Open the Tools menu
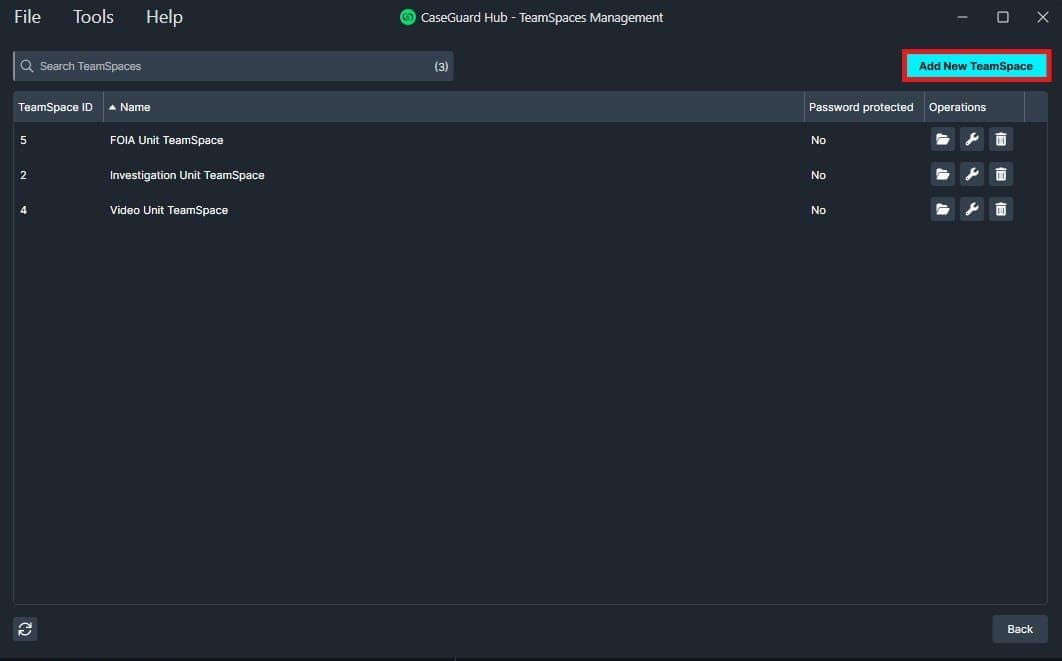This screenshot has width=1062, height=661. (92, 16)
